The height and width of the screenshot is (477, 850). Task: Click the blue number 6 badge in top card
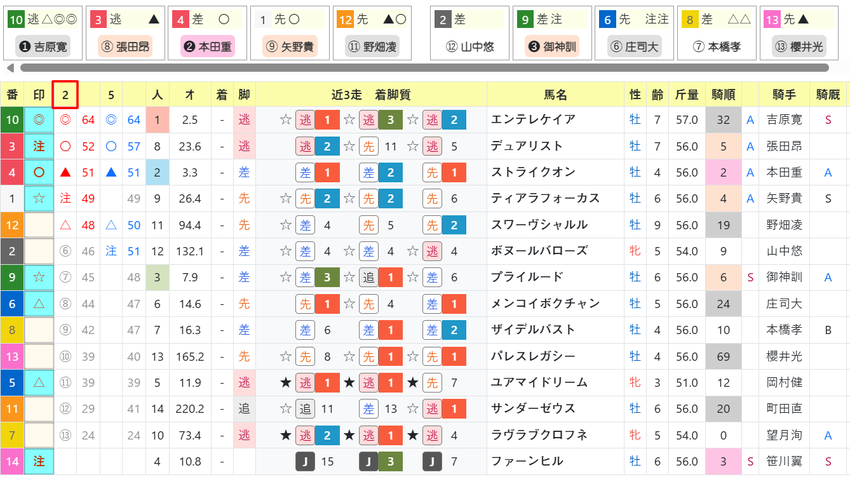coord(607,20)
